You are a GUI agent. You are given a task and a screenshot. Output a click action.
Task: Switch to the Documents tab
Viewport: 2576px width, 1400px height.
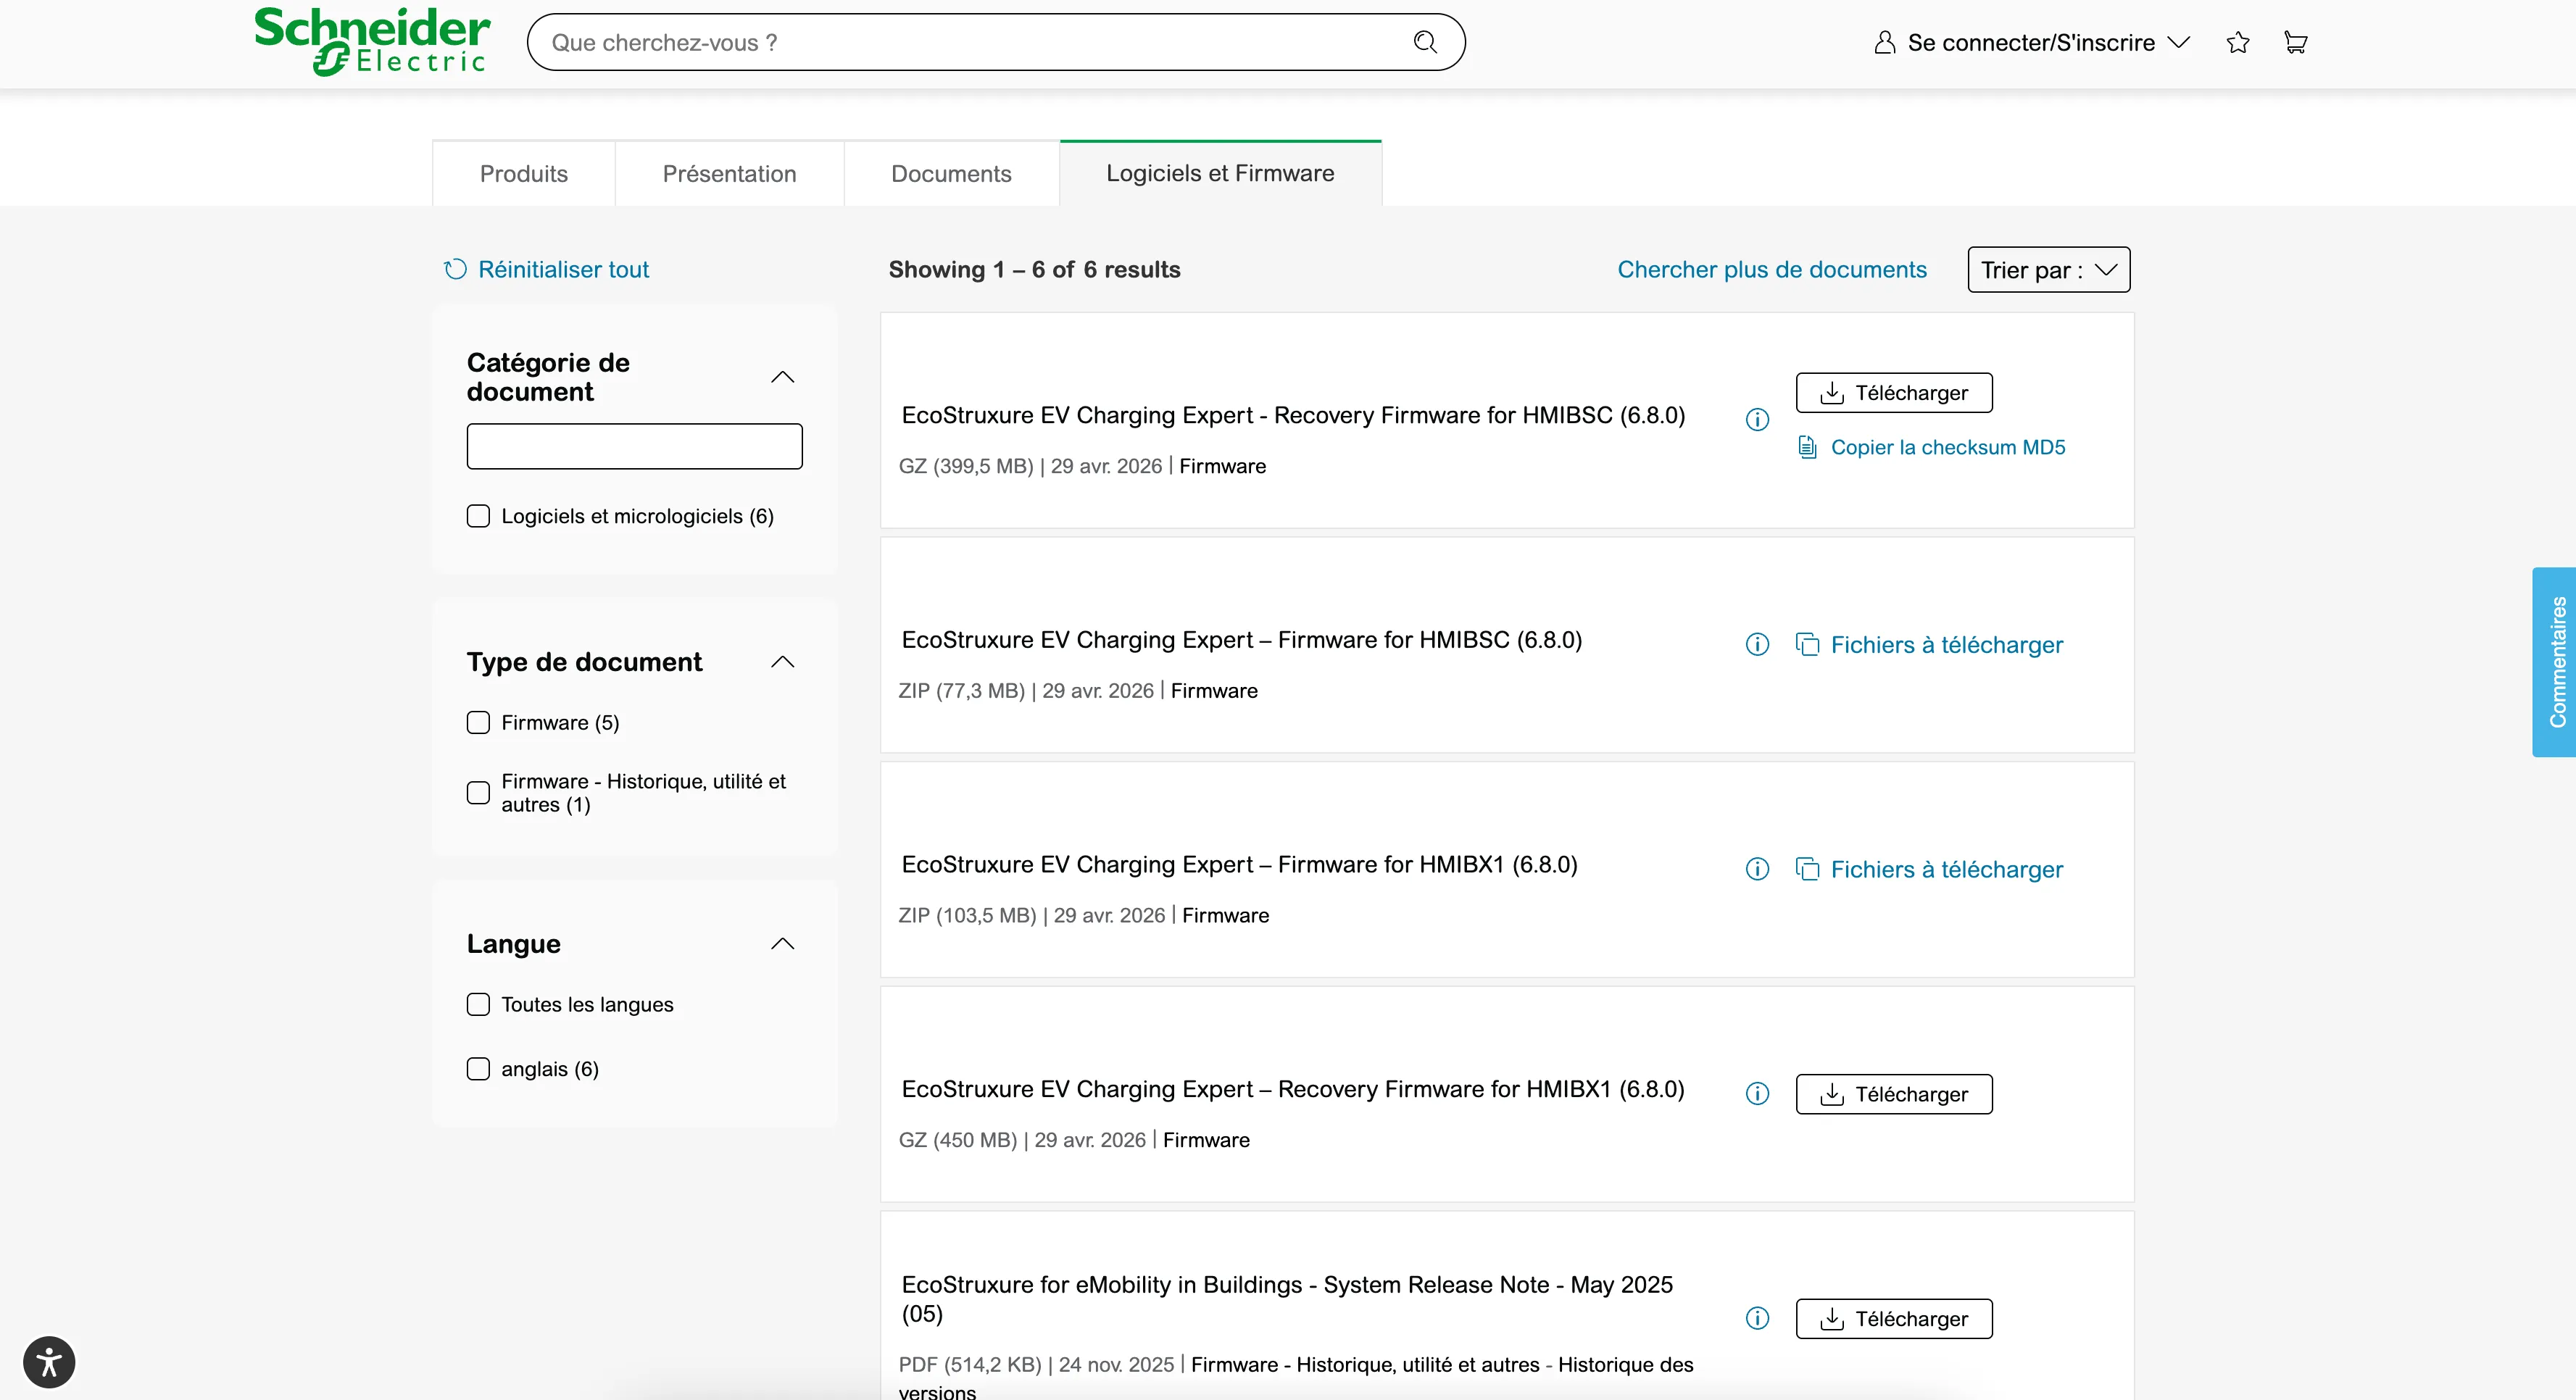(x=951, y=174)
